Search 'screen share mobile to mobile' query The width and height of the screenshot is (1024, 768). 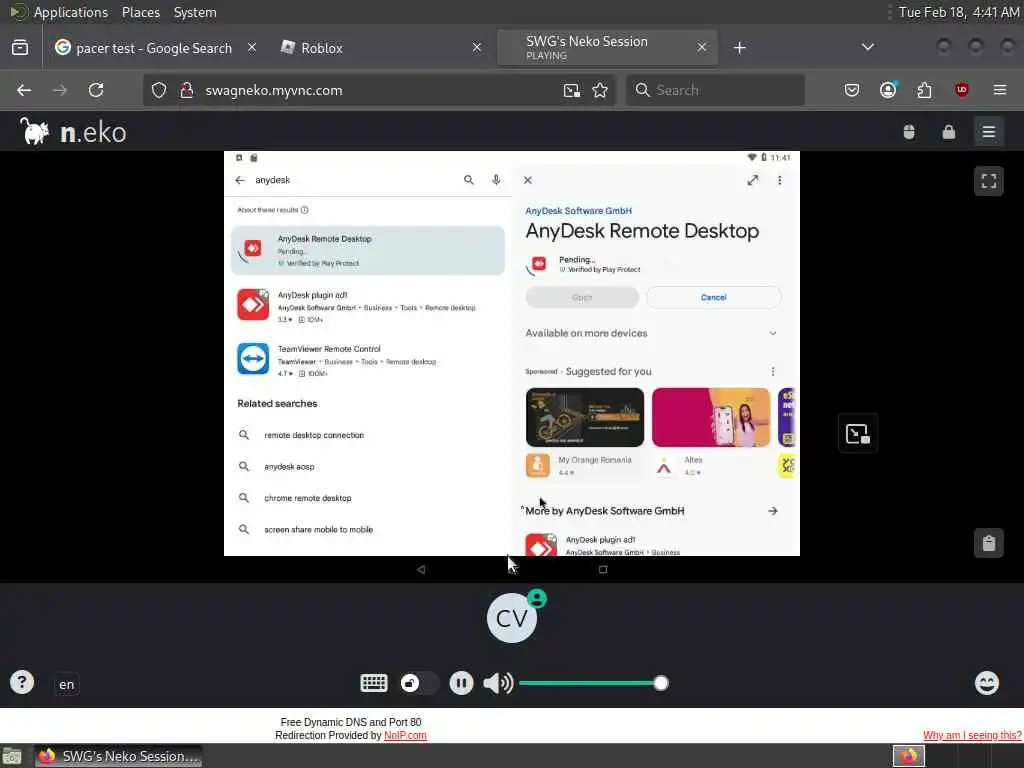coord(318,530)
